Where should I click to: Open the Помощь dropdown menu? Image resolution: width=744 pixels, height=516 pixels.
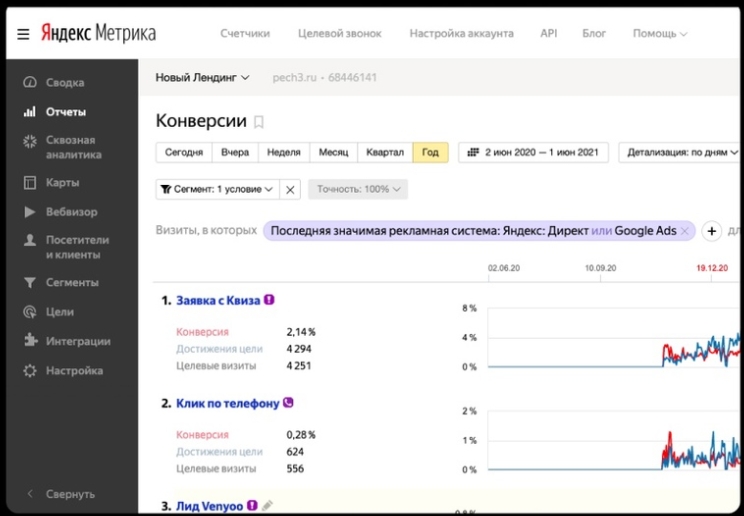pos(660,34)
